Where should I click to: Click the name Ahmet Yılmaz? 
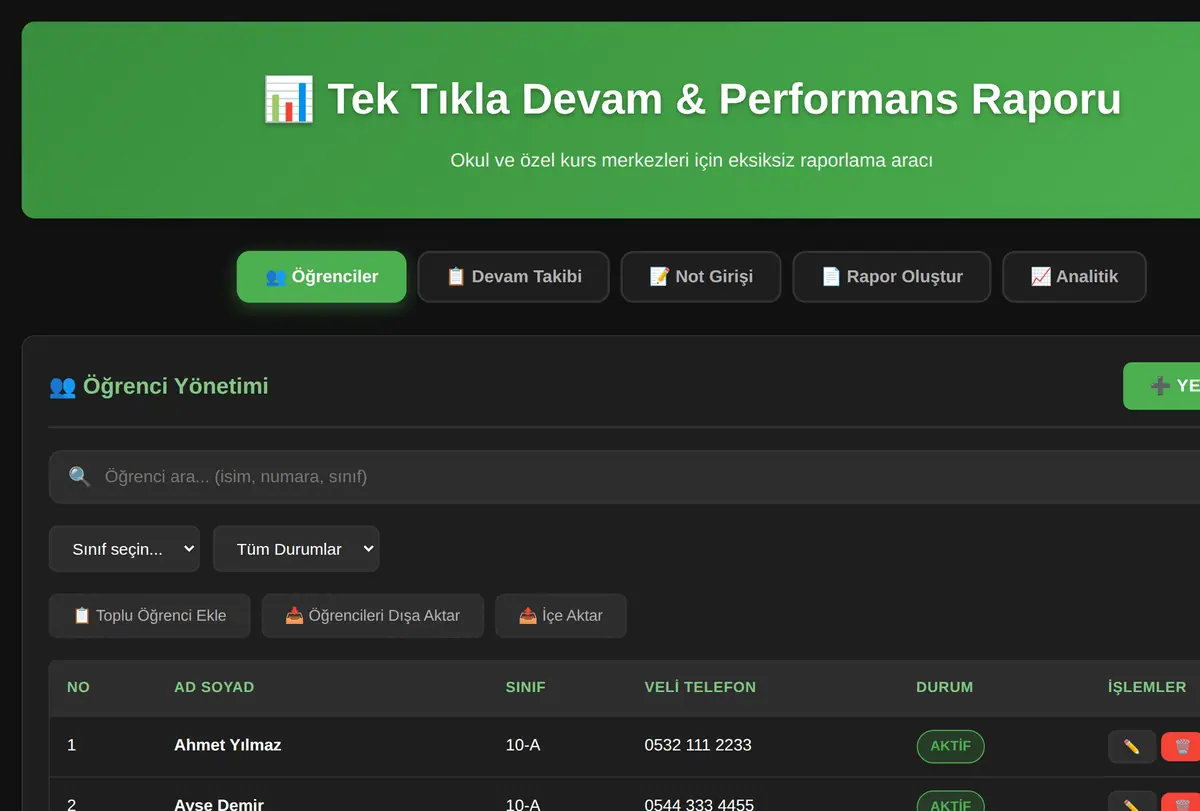[228, 745]
